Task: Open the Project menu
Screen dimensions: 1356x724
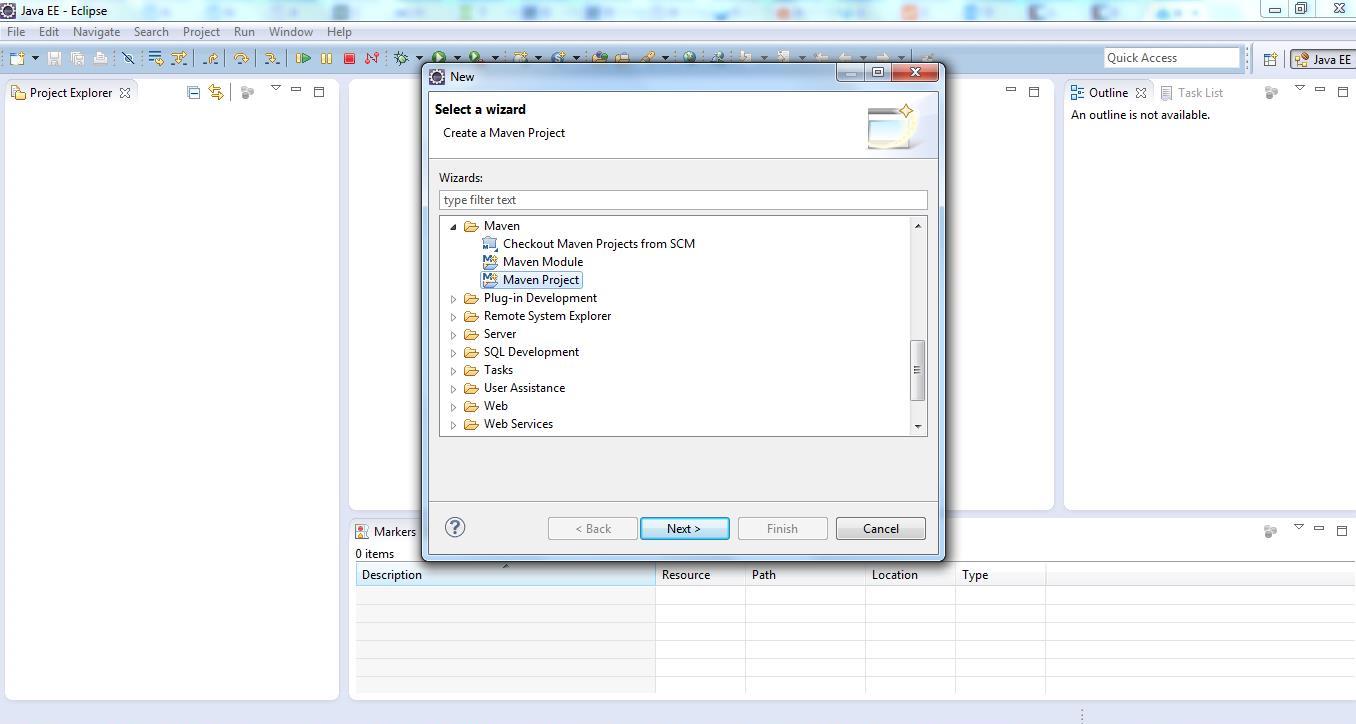Action: pos(201,32)
